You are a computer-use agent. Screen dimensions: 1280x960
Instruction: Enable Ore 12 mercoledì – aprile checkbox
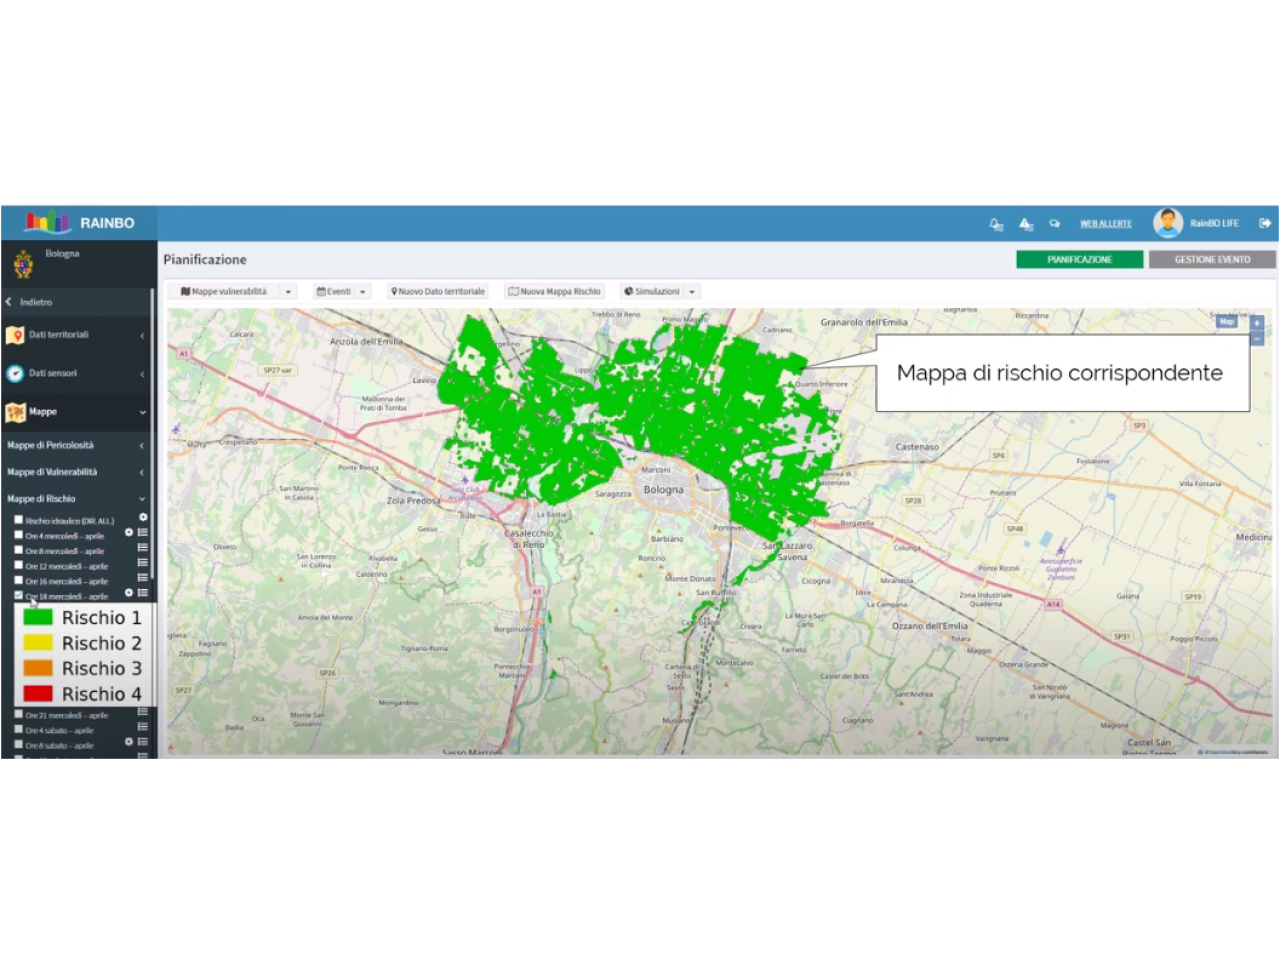(x=18, y=564)
